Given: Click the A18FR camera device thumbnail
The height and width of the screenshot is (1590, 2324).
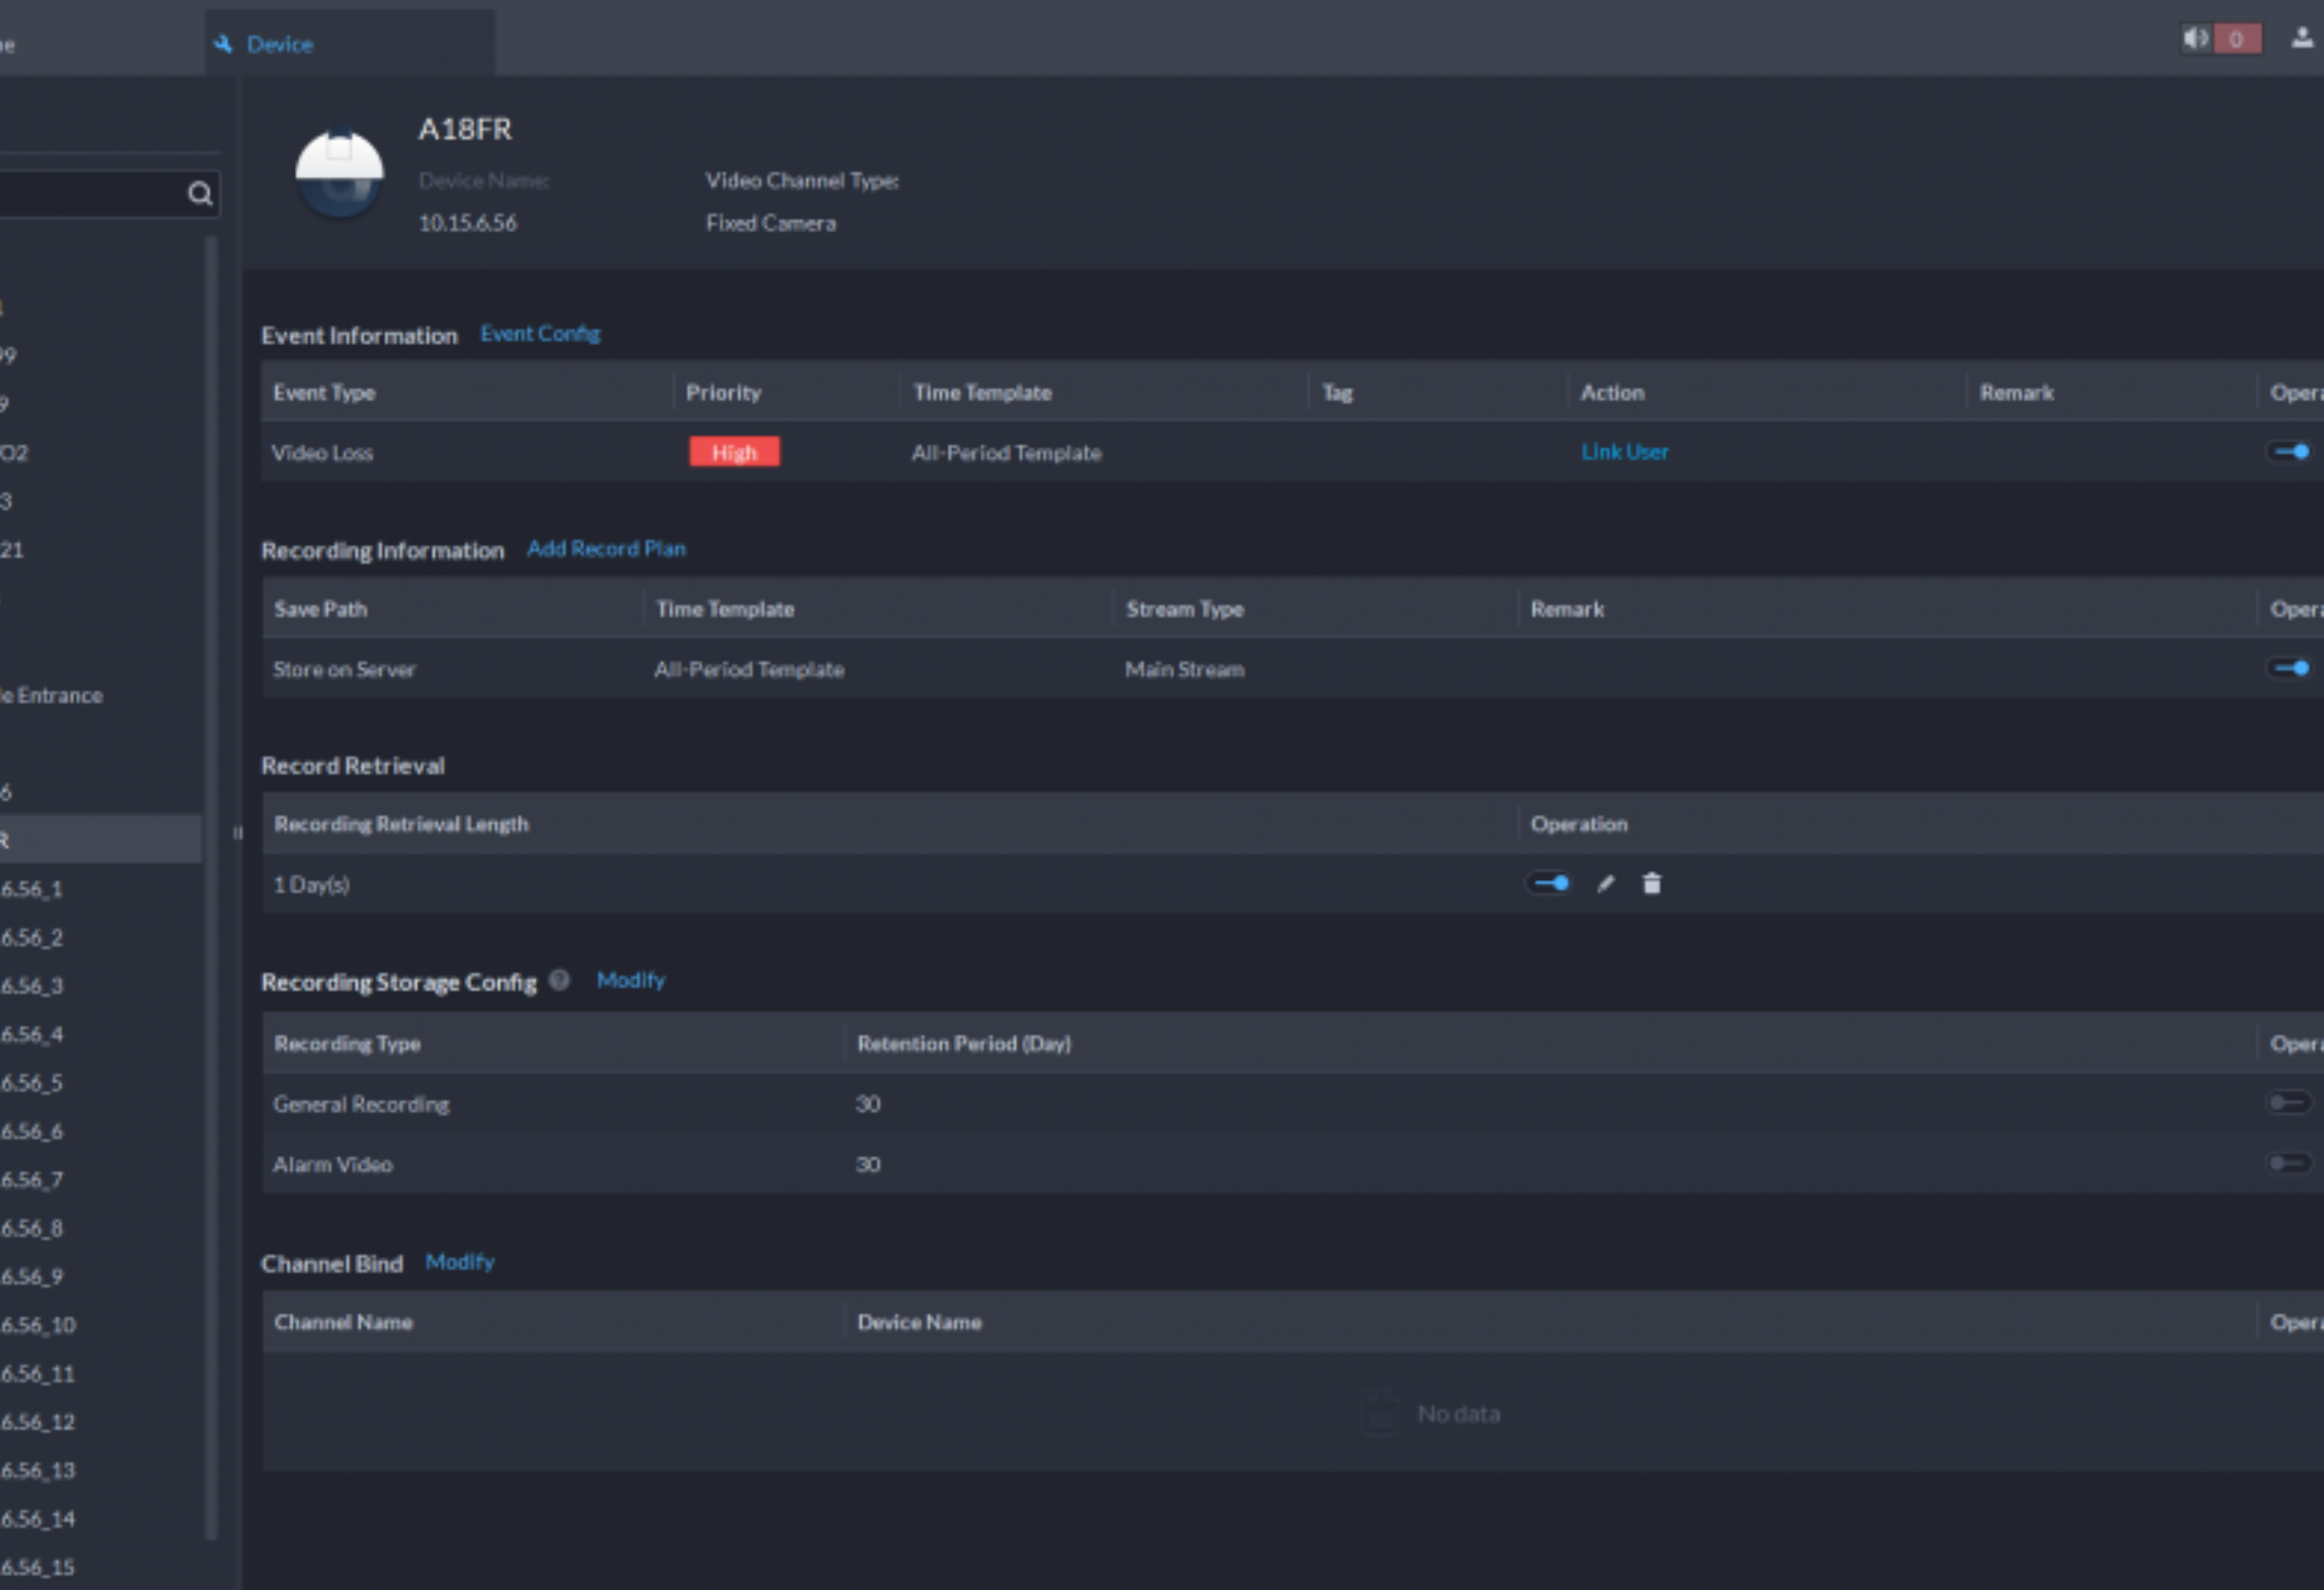Looking at the screenshot, I should 339,172.
